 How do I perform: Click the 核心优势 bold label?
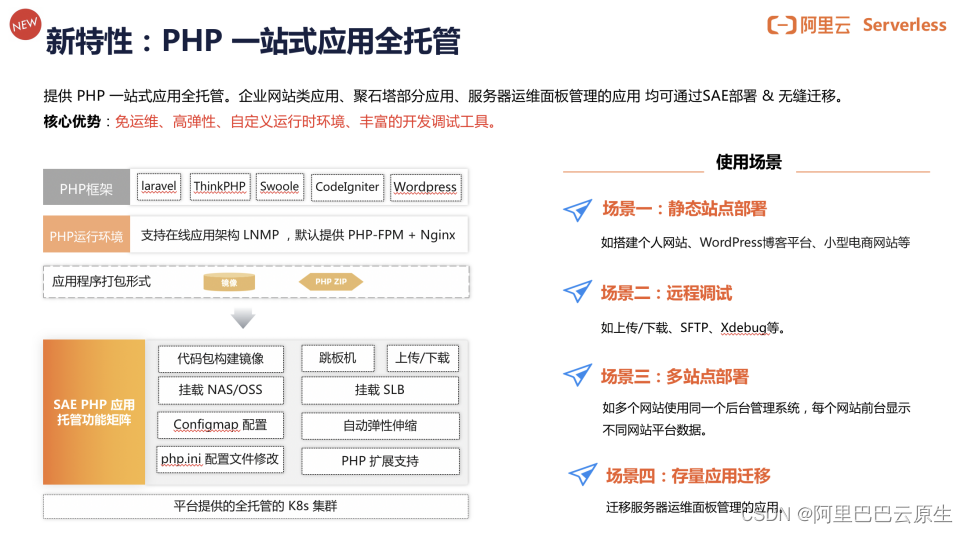click(72, 122)
